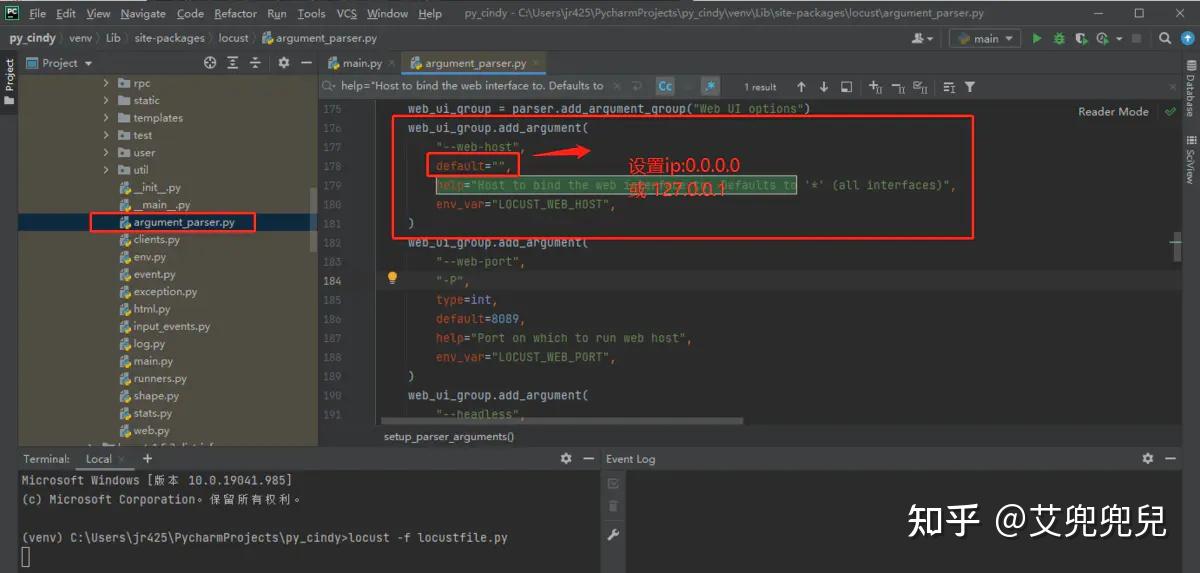Open search results in Find window icon
This screenshot has height=573, width=1200.
click(x=847, y=87)
